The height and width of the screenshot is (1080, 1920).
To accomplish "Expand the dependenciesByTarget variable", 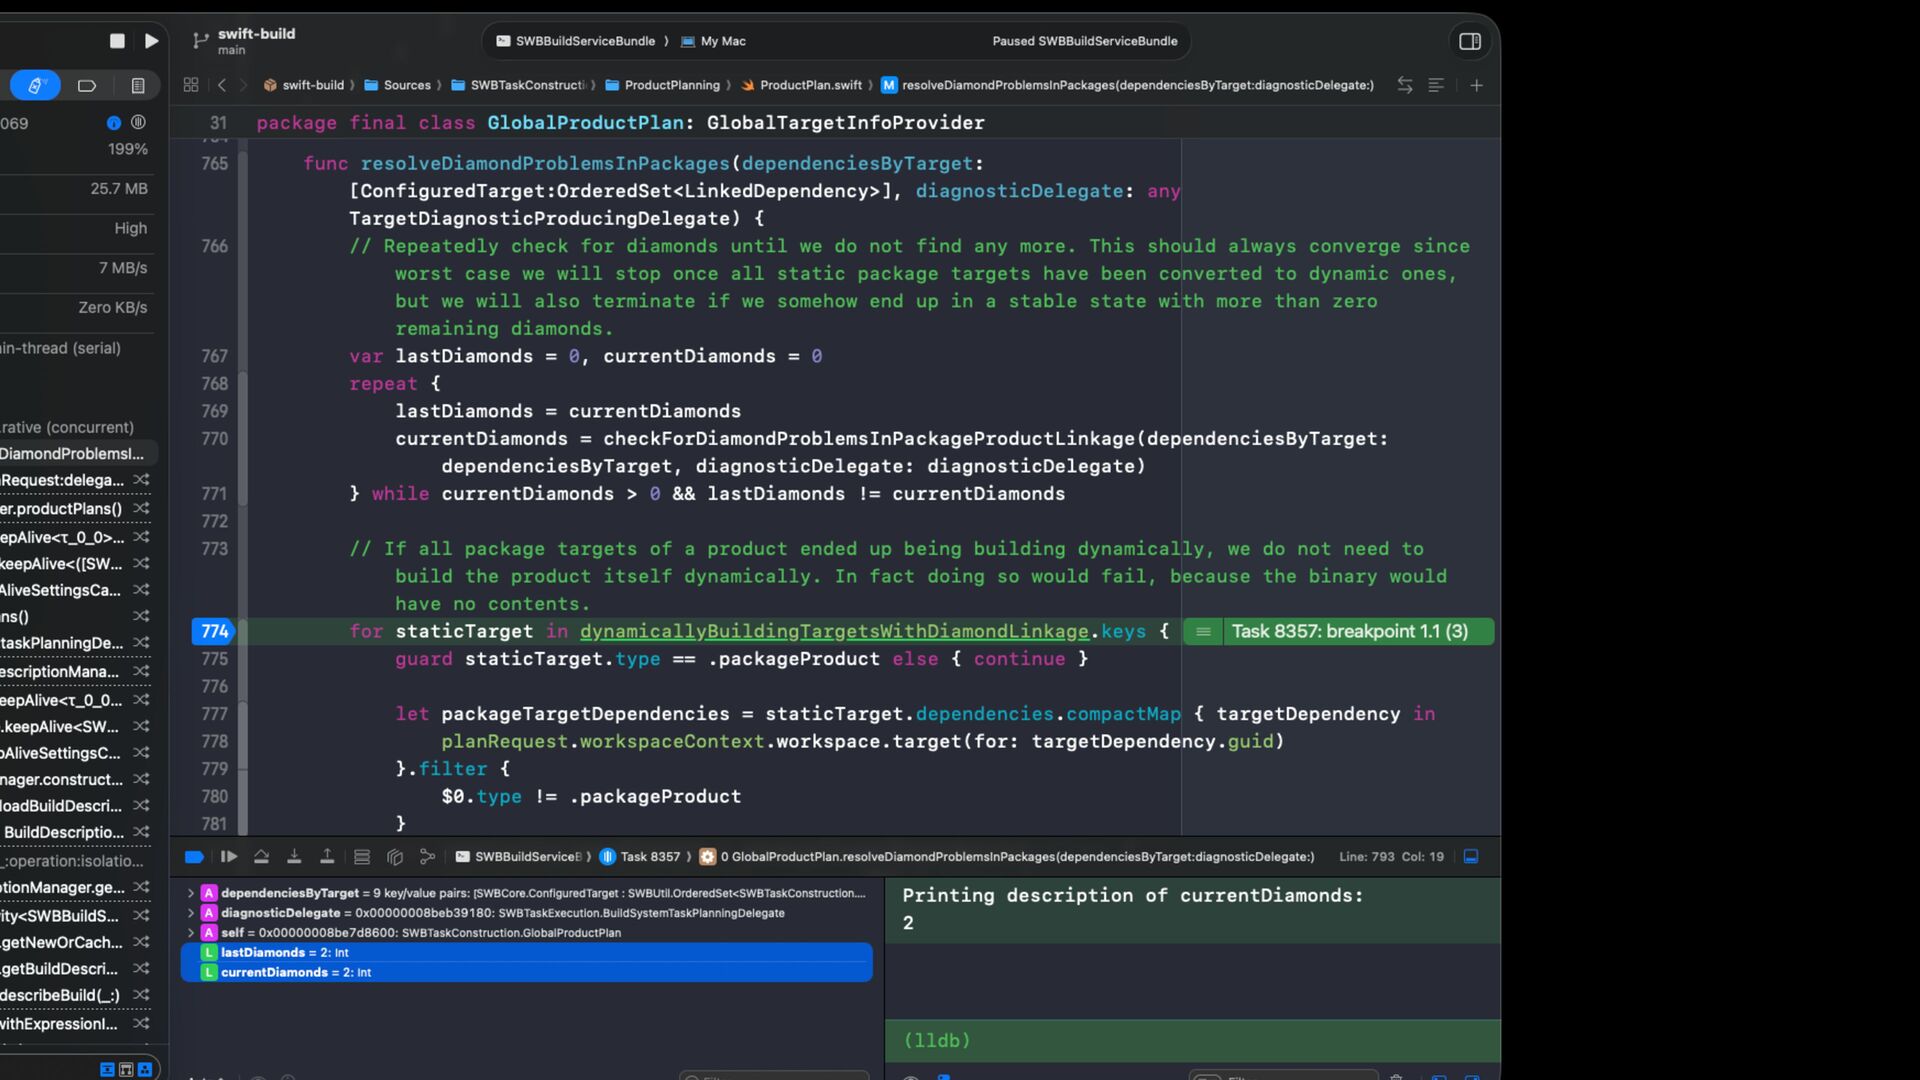I will click(191, 893).
